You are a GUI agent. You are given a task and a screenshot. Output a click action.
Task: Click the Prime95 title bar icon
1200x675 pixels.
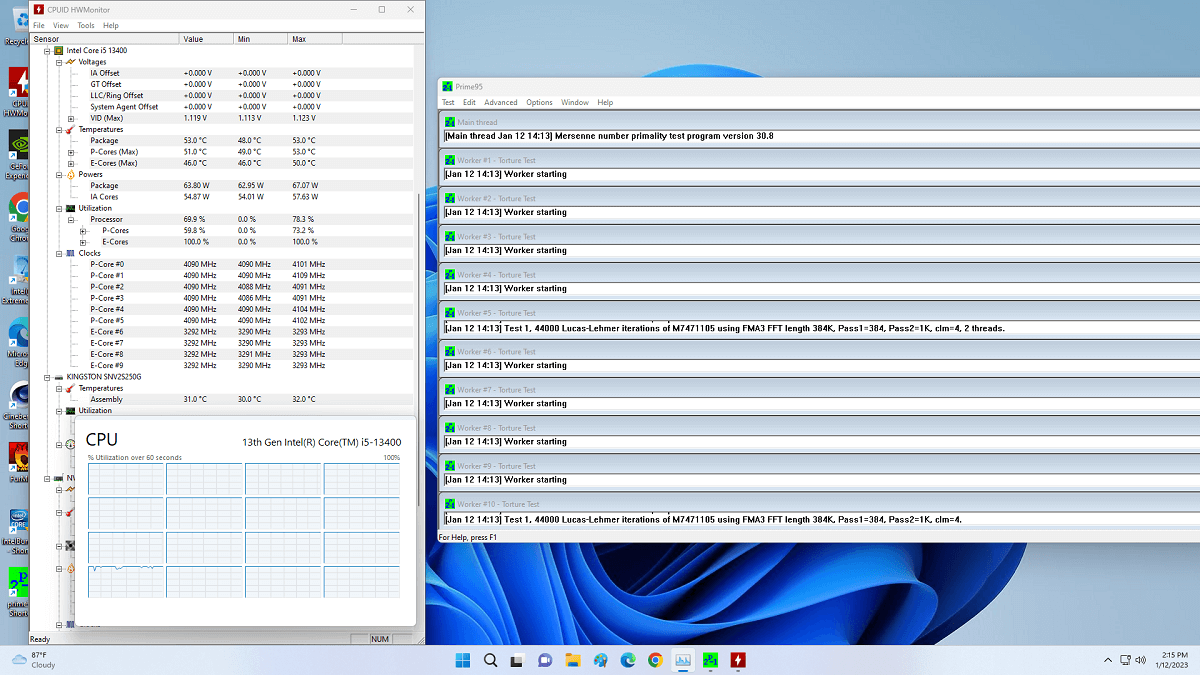pyautogui.click(x=447, y=87)
